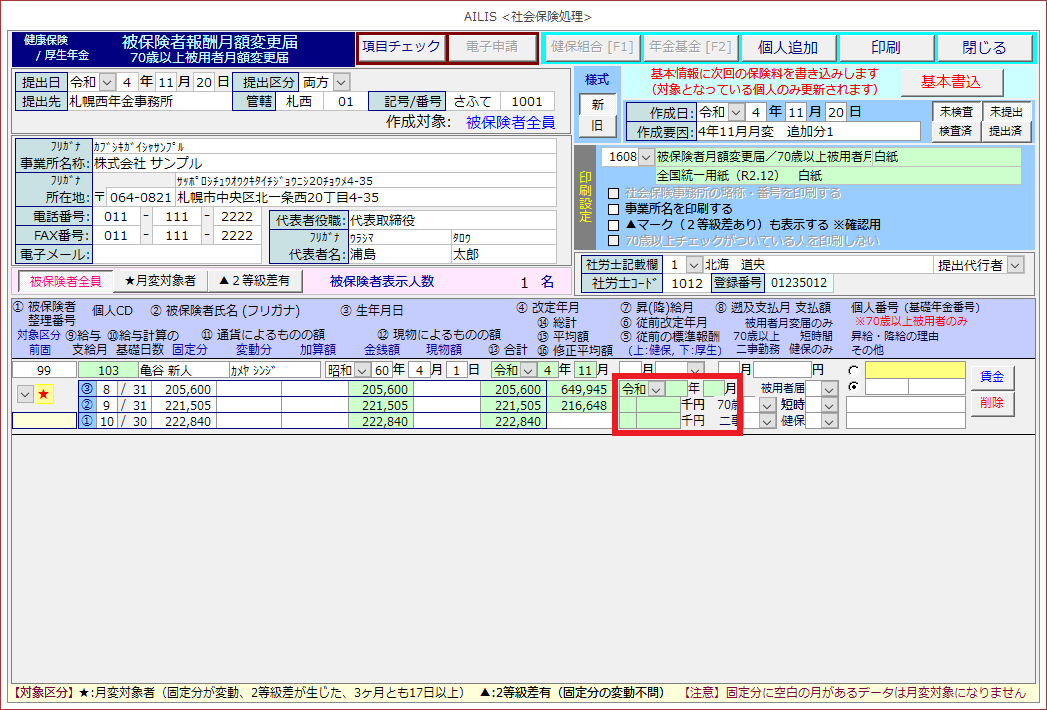The image size is (1047, 710).
Task: Select the 旧 form style button
Action: click(x=598, y=127)
